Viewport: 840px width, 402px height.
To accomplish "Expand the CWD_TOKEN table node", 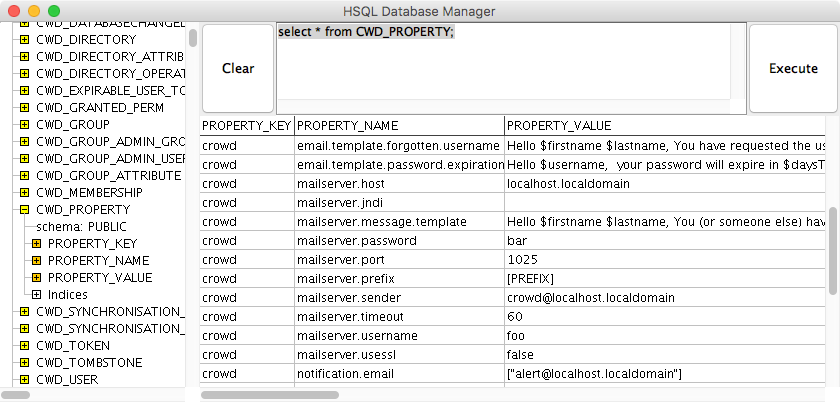I will [24, 346].
